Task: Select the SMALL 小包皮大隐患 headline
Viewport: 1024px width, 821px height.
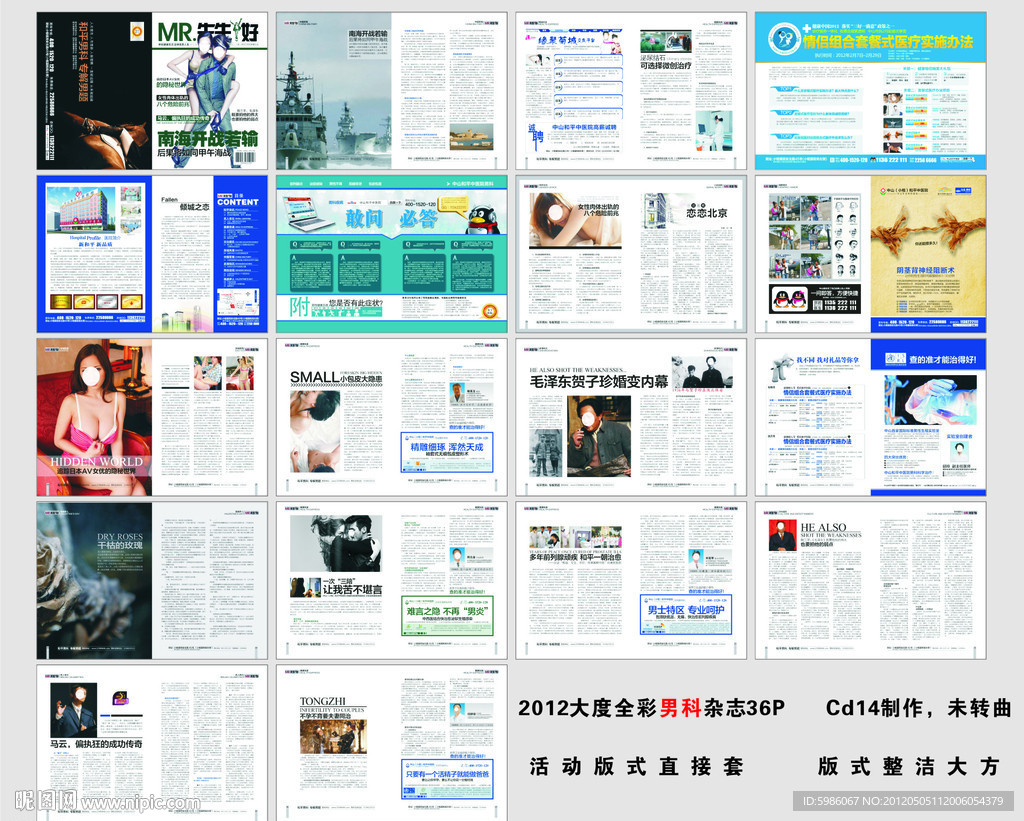Action: coord(336,378)
